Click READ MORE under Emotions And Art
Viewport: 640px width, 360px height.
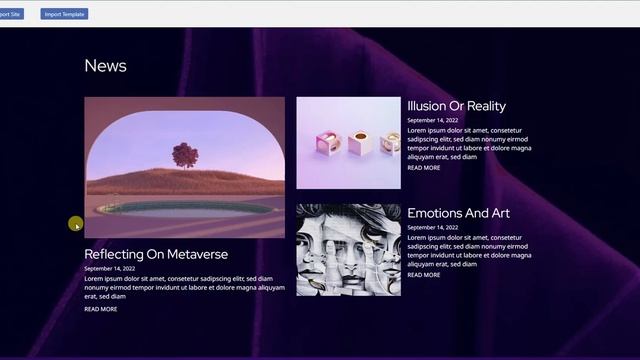click(424, 275)
